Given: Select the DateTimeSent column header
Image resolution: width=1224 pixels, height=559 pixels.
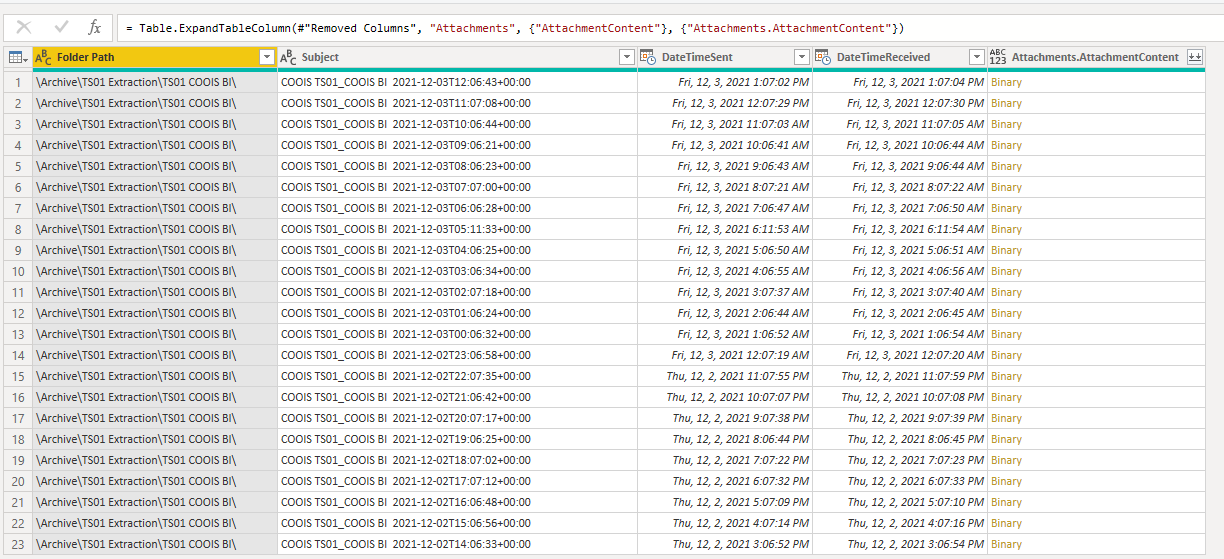Looking at the screenshot, I should tap(725, 58).
